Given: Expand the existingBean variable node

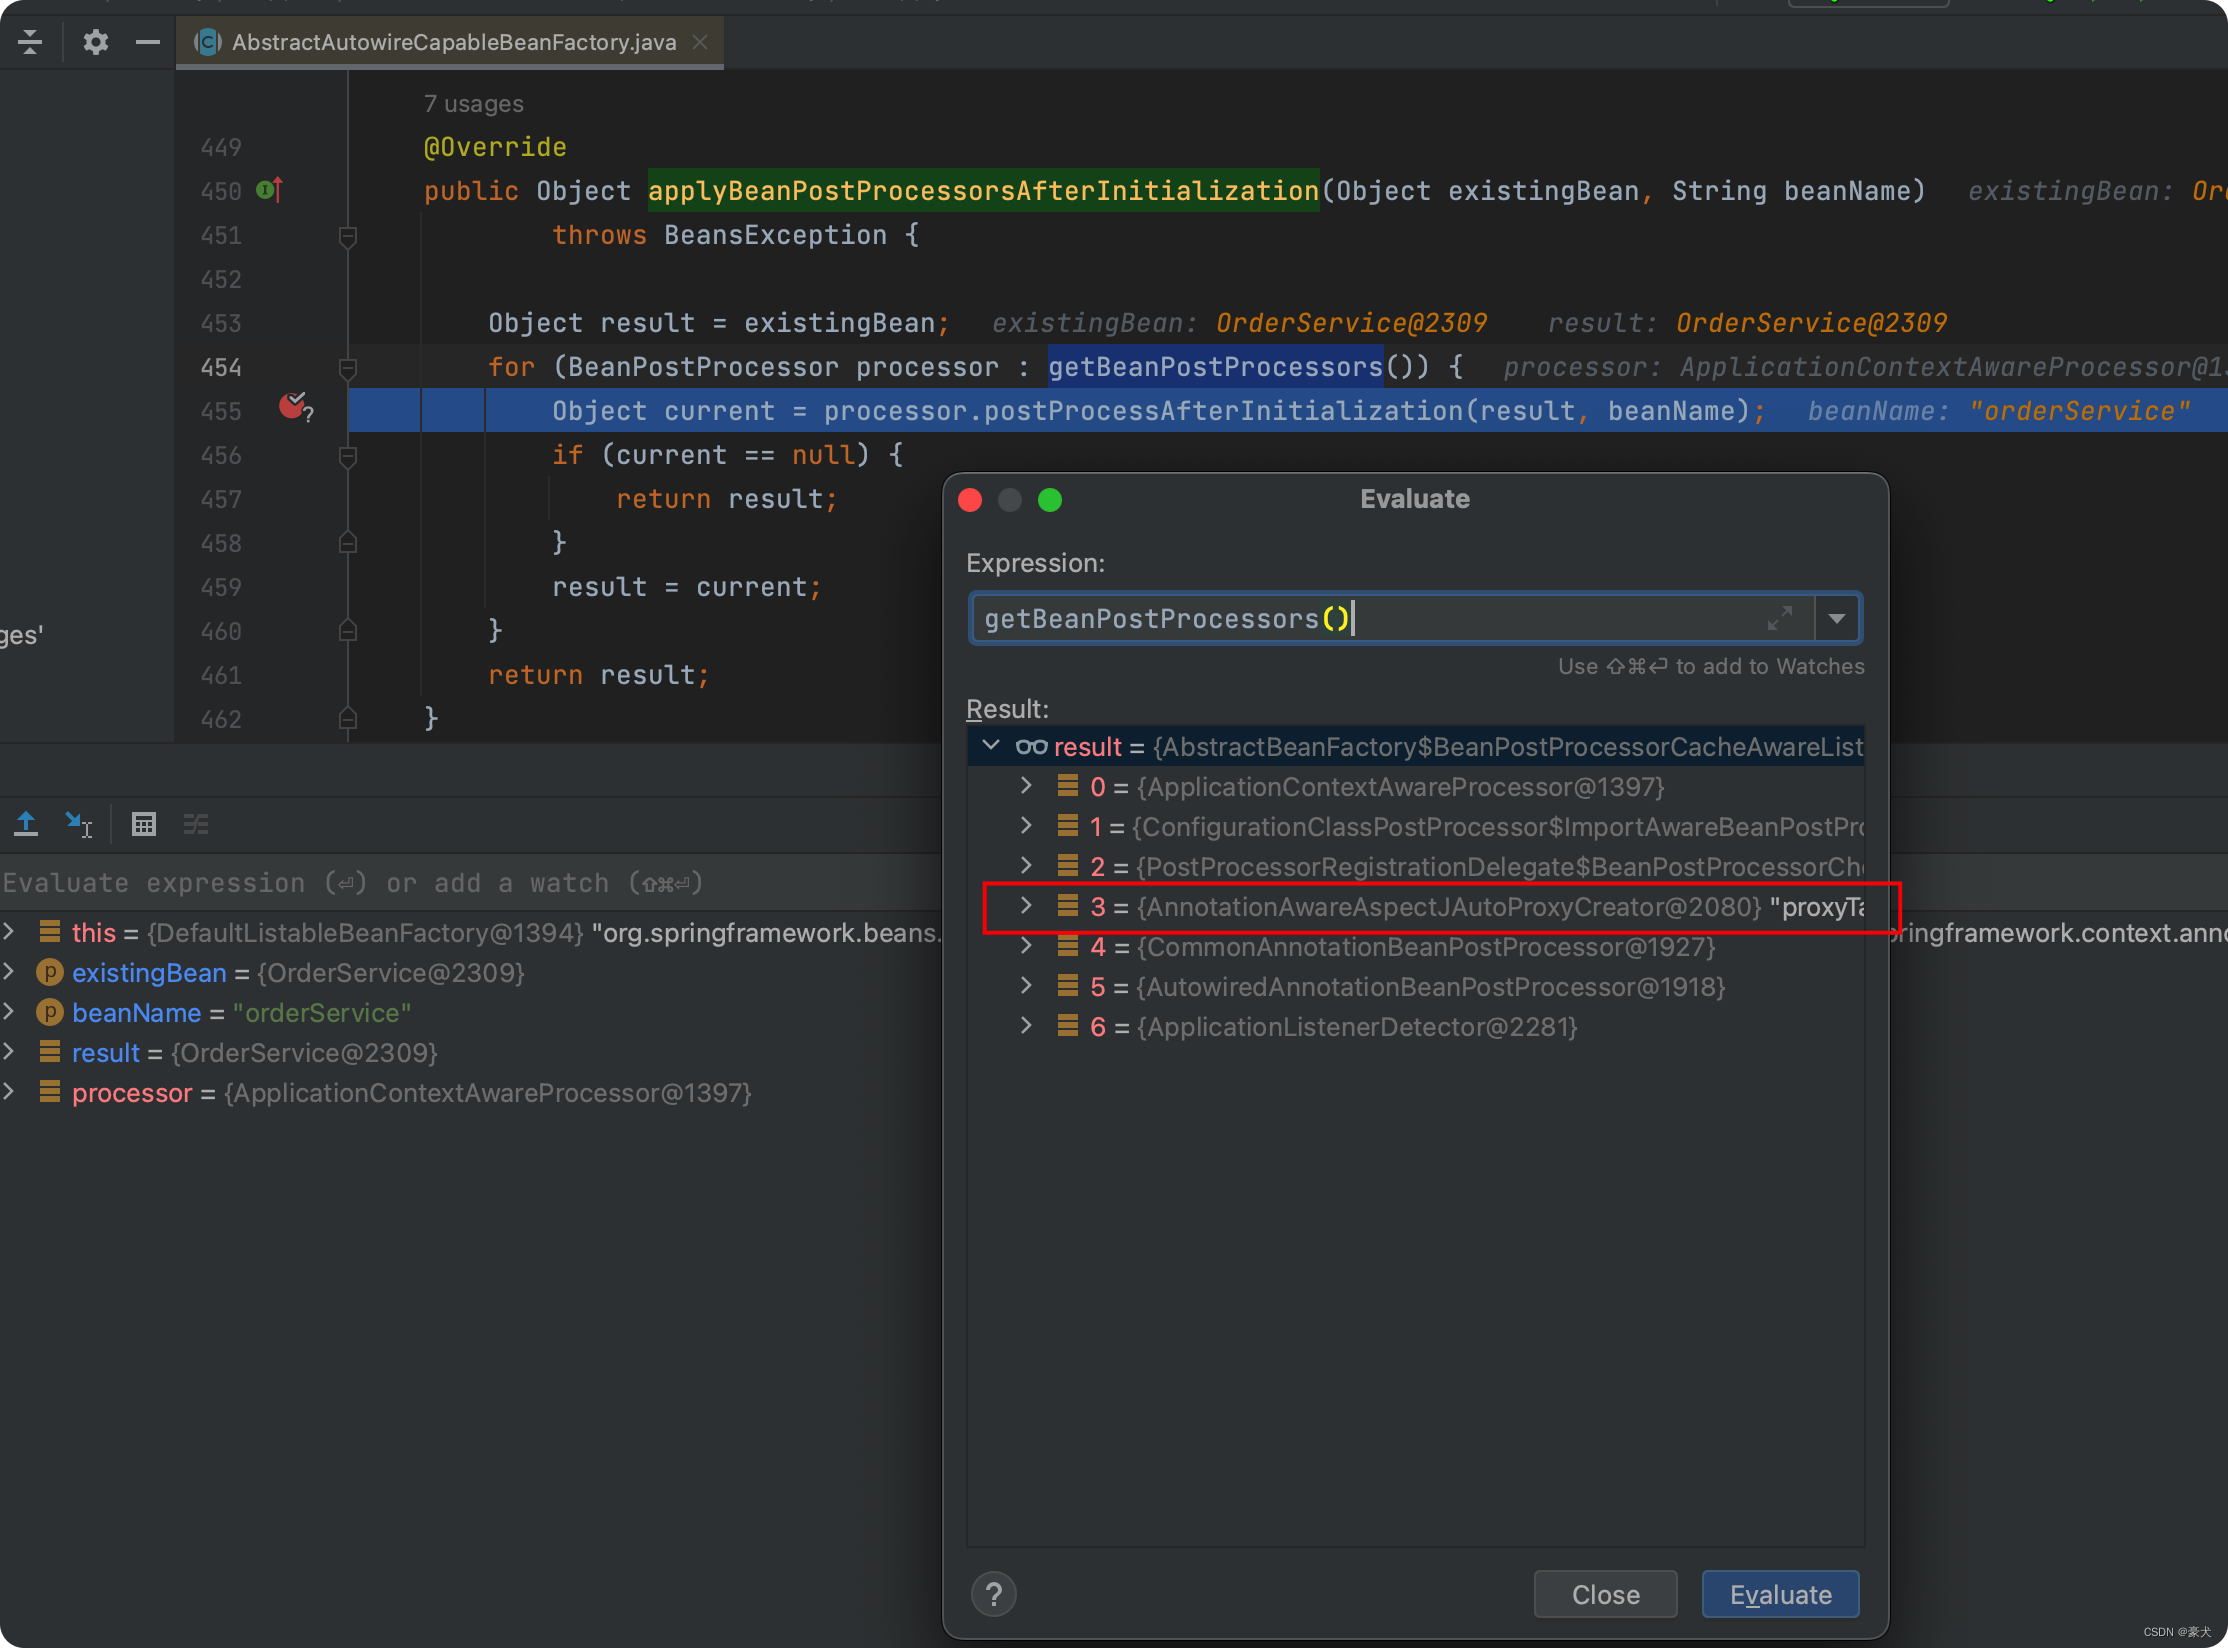Looking at the screenshot, I should coord(9,972).
